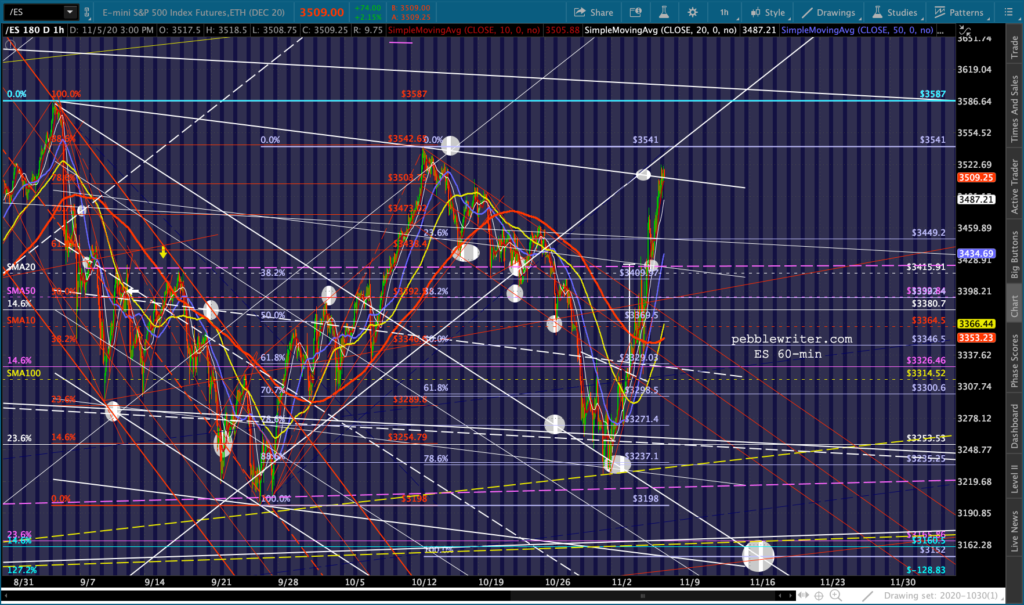This screenshot has width=1024, height=605.
Task: Toggle the chart expansion arrows icon
Action: (x=803, y=596)
